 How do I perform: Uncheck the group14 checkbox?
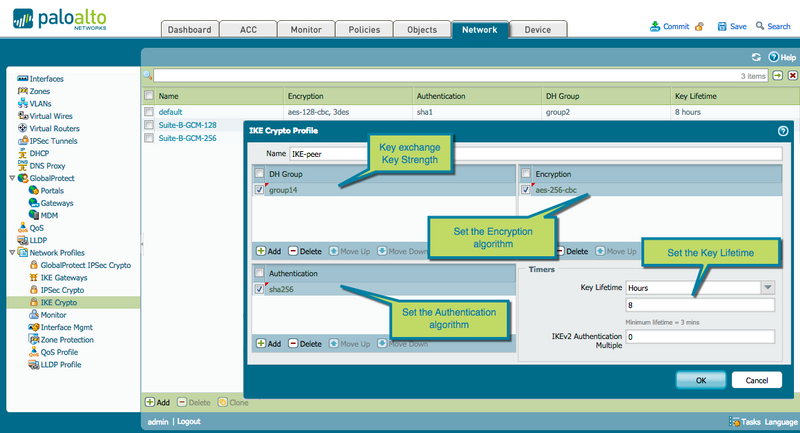click(259, 190)
